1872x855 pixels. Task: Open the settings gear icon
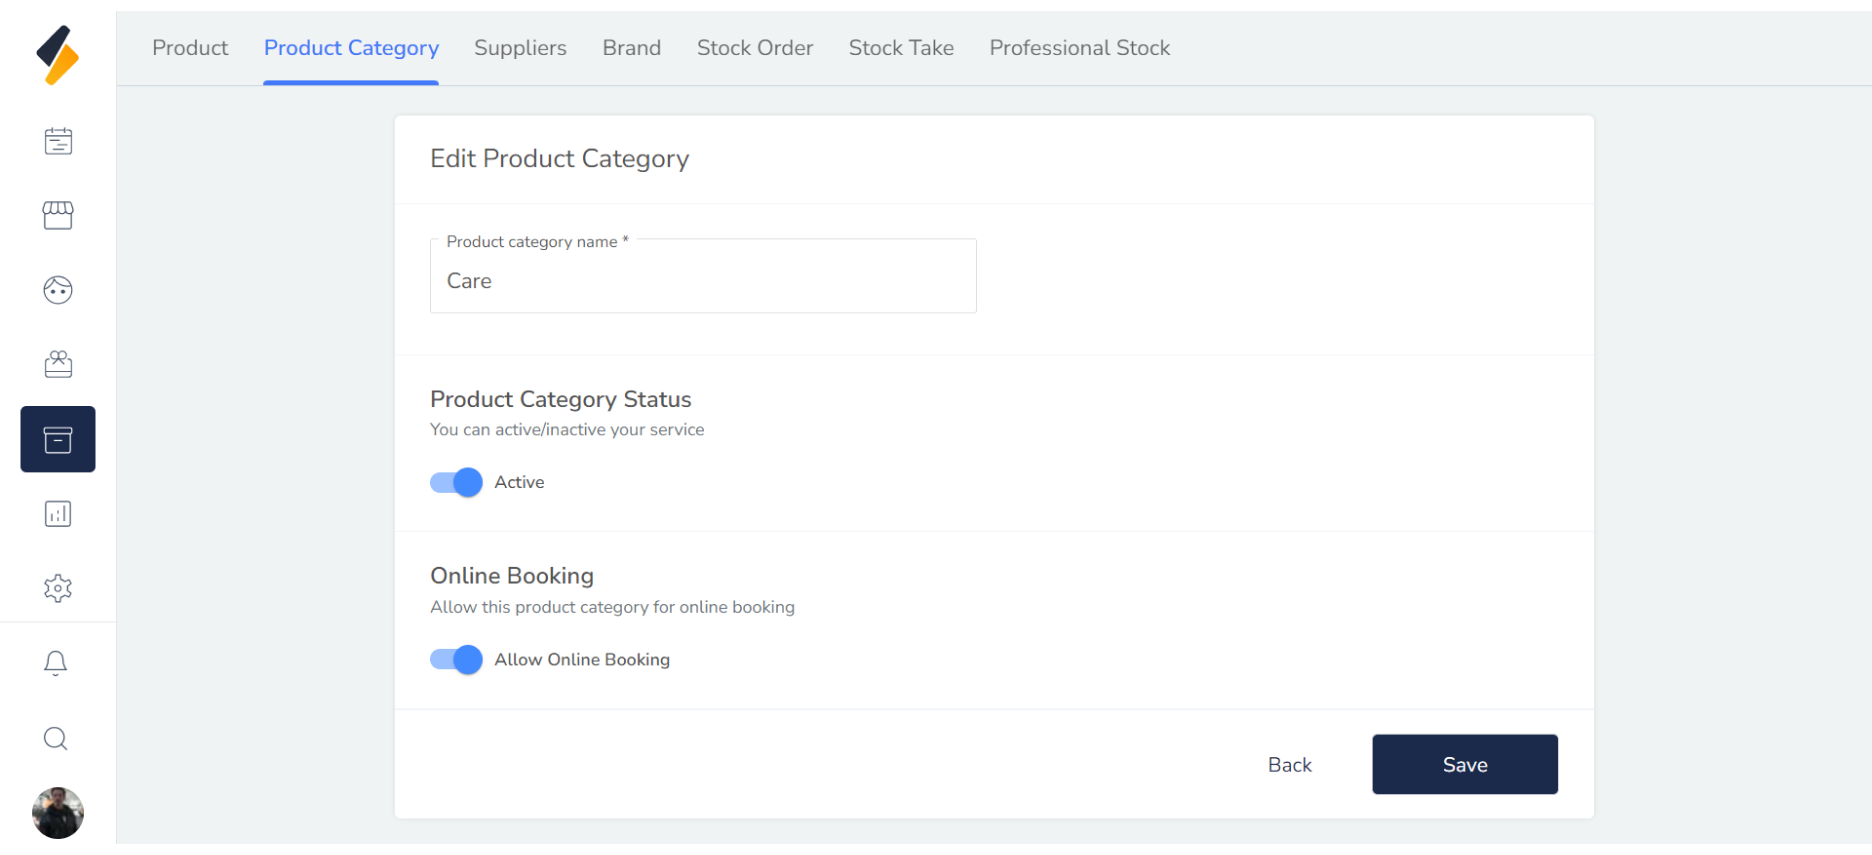click(x=58, y=588)
